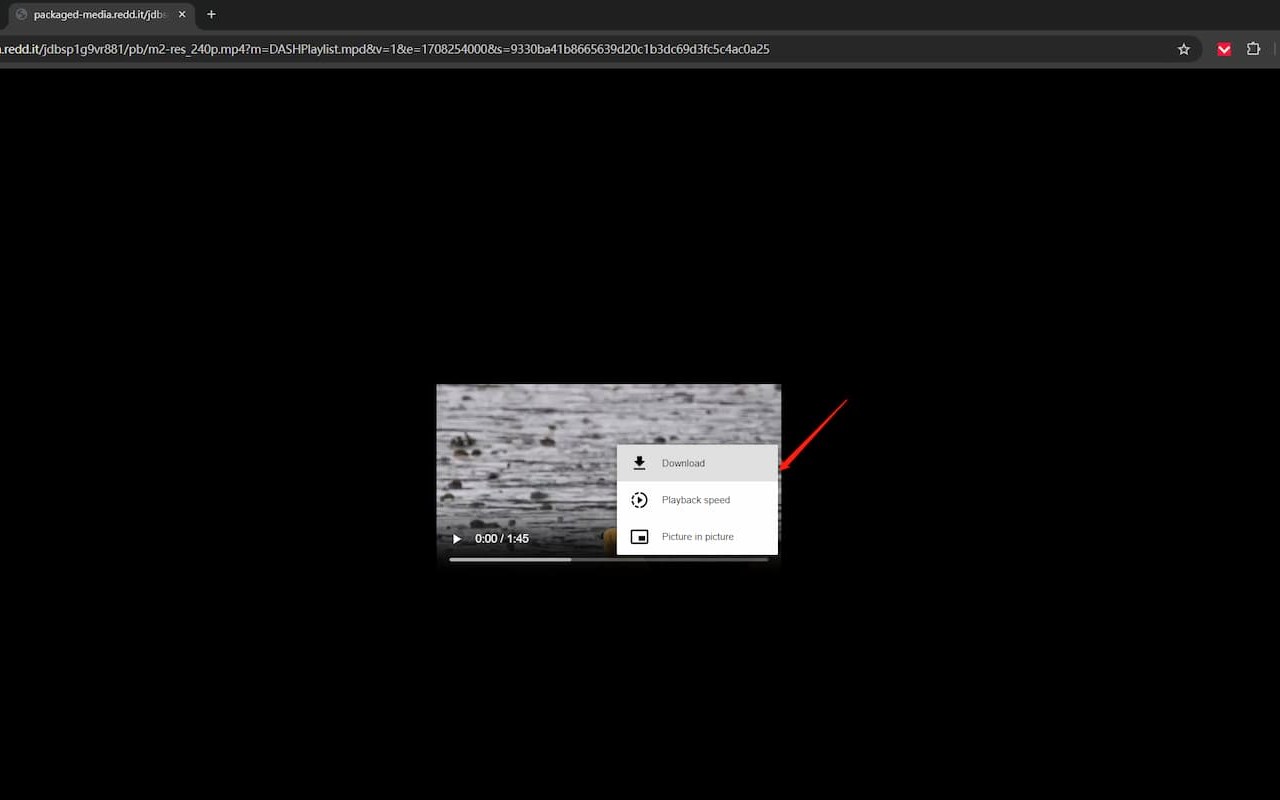1280x800 pixels.
Task: Open a new tab with the plus button
Action: coord(210,14)
